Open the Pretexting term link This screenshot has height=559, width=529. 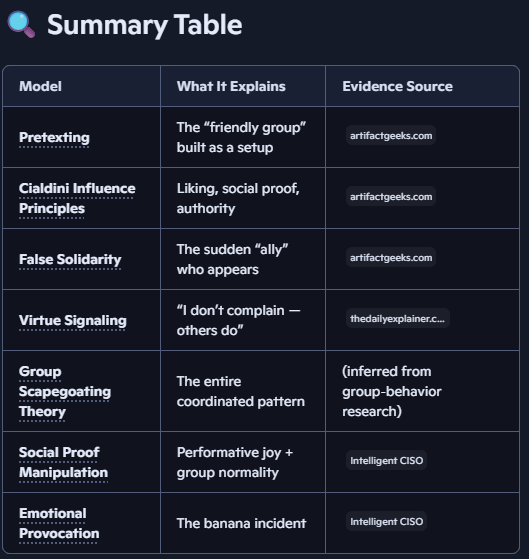pos(54,137)
